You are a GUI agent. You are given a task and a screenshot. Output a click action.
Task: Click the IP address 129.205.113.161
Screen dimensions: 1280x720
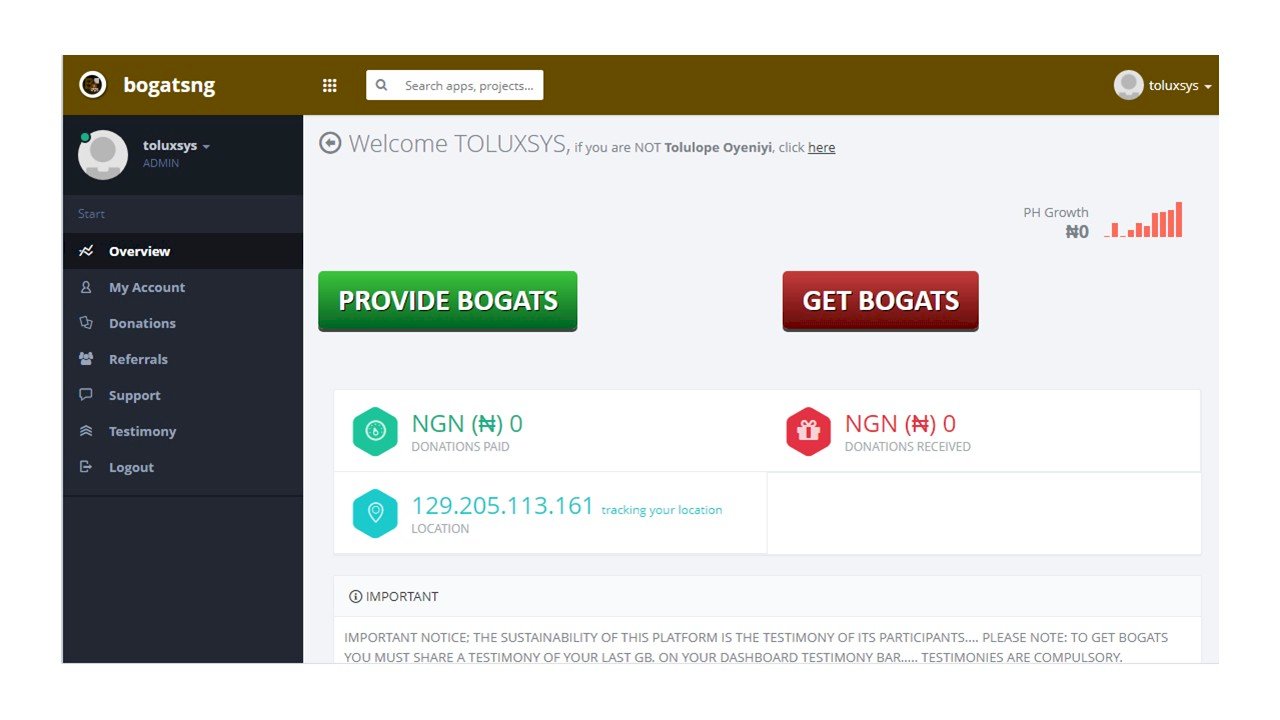pos(503,506)
